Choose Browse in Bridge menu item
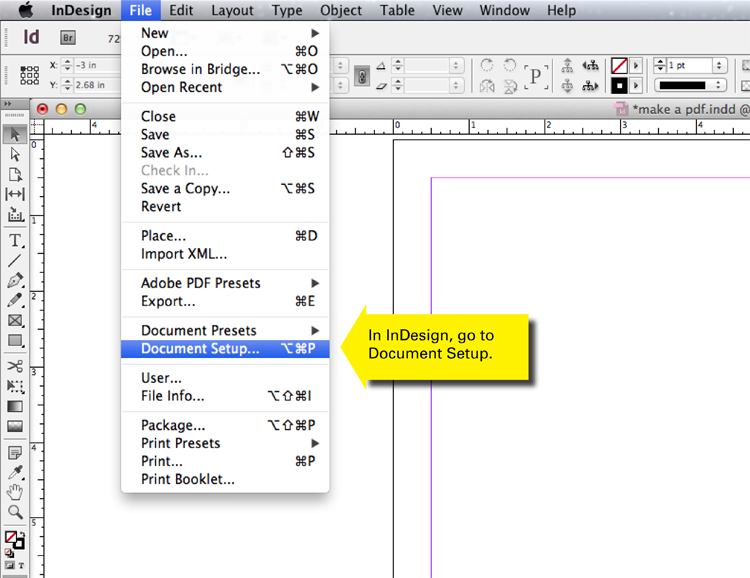Viewport: 750px width, 578px height. 225,69
